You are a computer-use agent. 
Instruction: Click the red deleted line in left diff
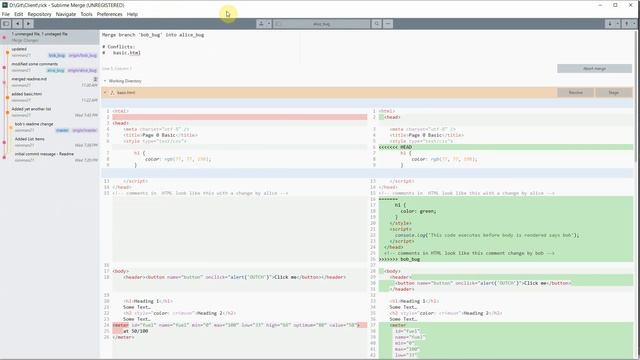pyautogui.click(x=240, y=117)
